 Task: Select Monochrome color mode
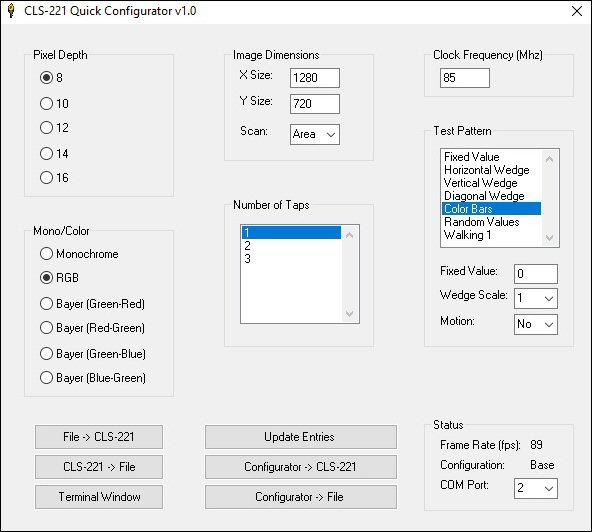[46, 254]
